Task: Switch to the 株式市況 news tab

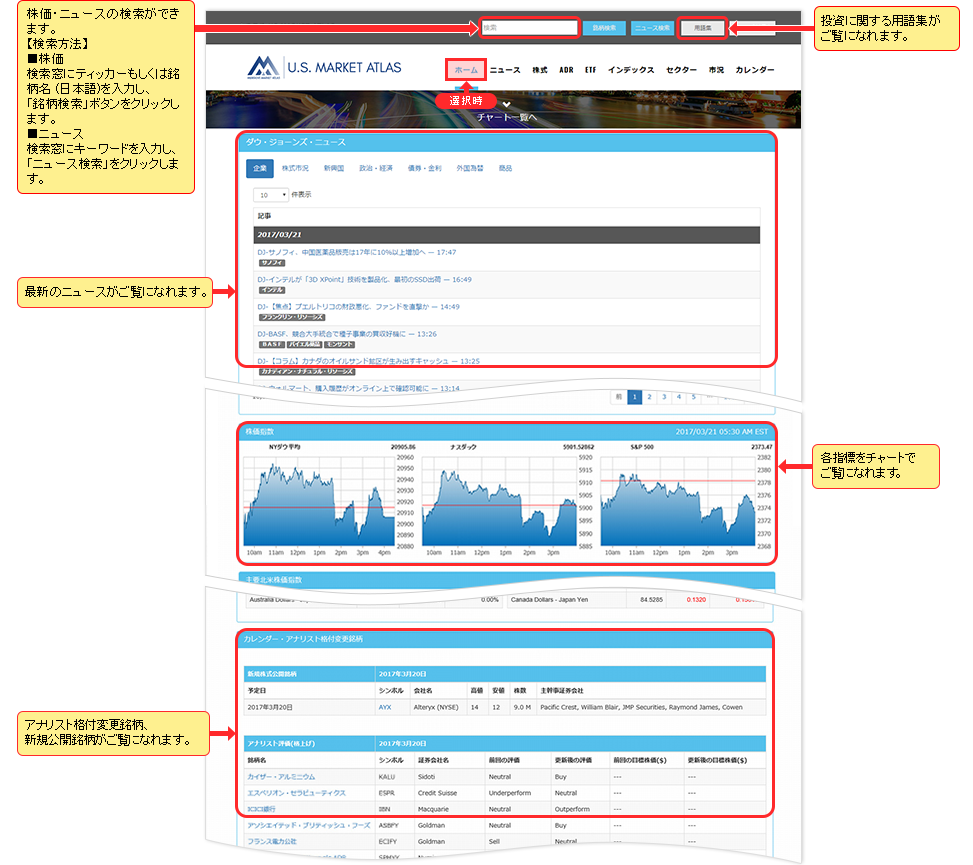Action: coord(295,168)
